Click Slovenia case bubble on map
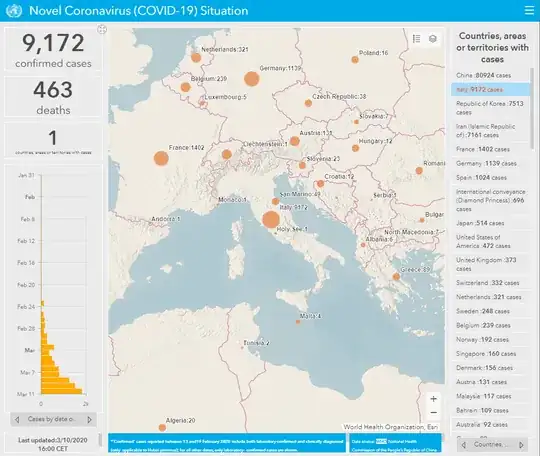The height and width of the screenshot is (456, 540). click(302, 165)
